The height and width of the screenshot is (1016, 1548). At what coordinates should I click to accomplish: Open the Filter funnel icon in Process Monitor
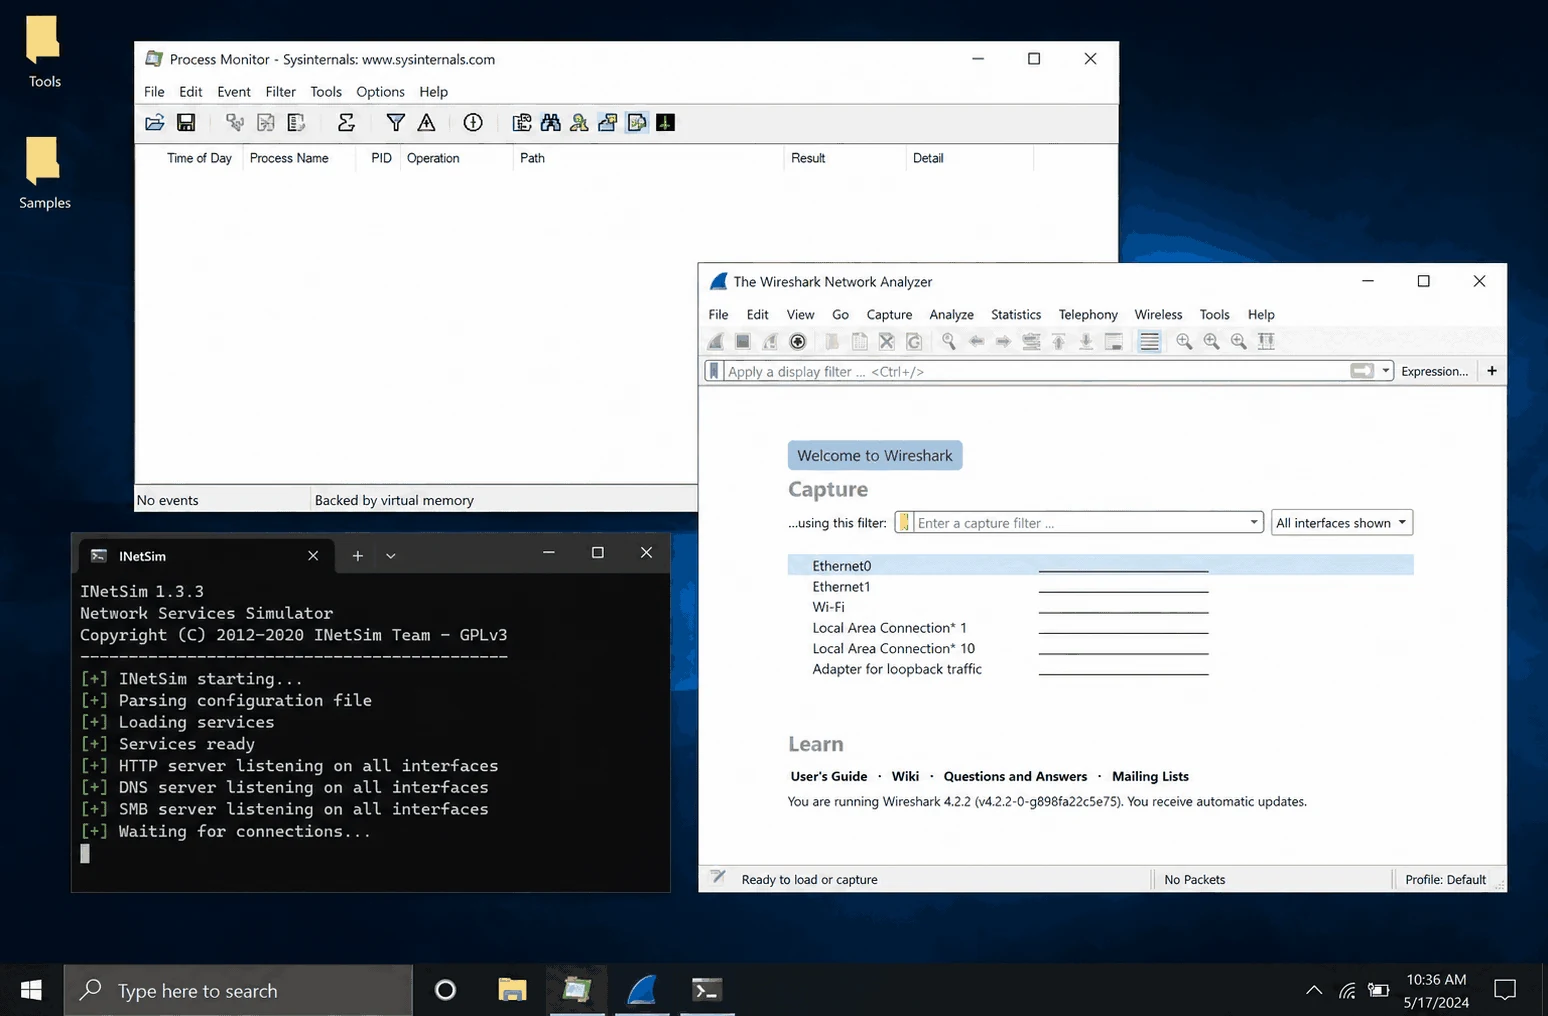[x=396, y=122]
